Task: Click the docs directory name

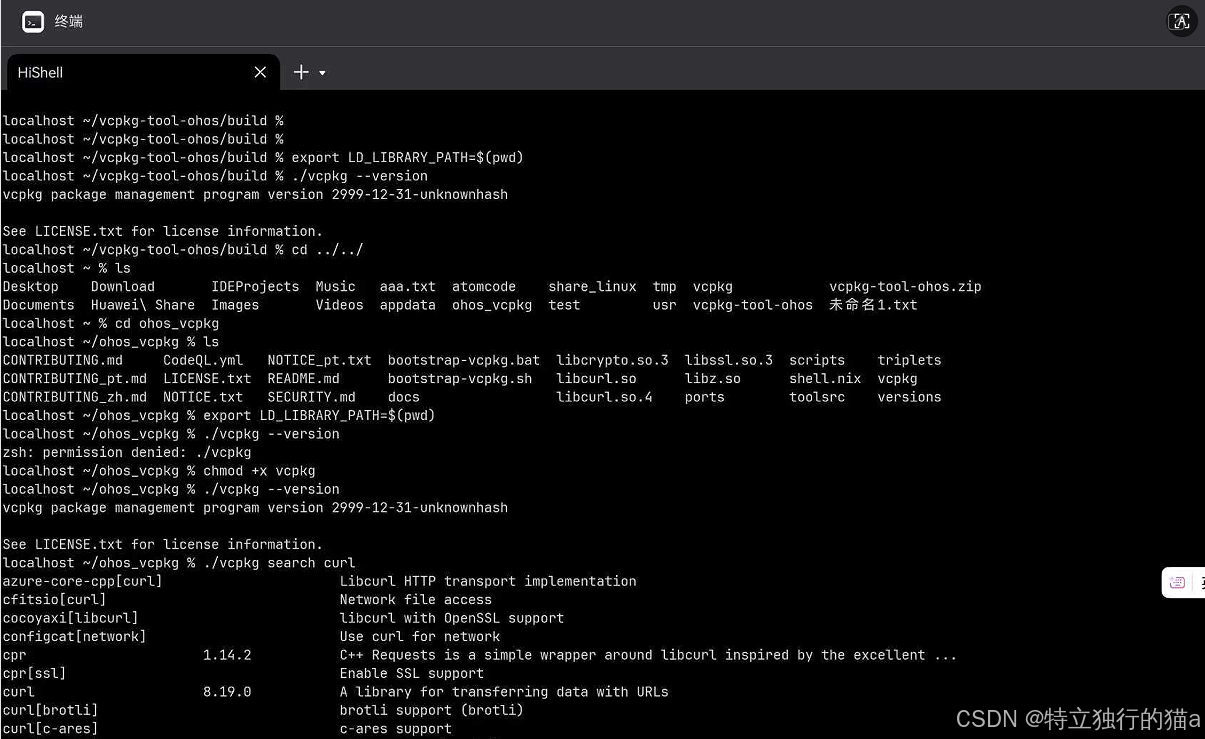Action: coord(404,397)
